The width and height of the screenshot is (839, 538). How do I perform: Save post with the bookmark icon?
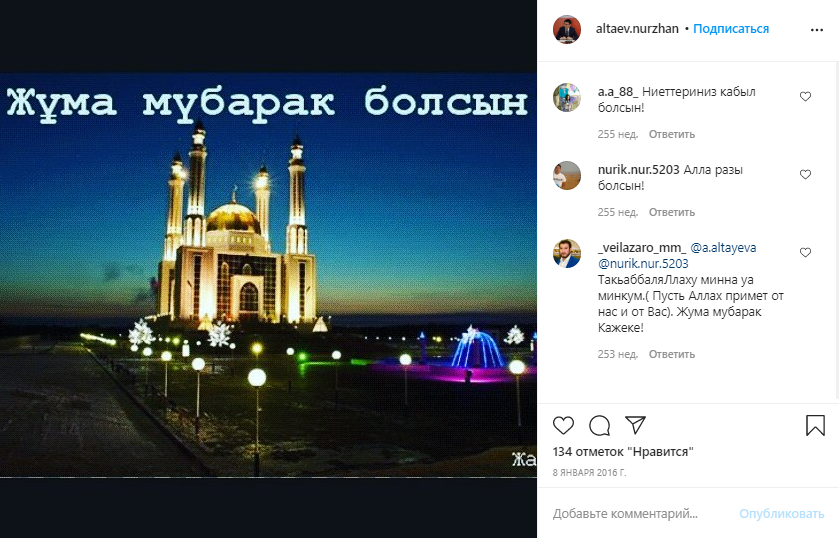pyautogui.click(x=815, y=426)
